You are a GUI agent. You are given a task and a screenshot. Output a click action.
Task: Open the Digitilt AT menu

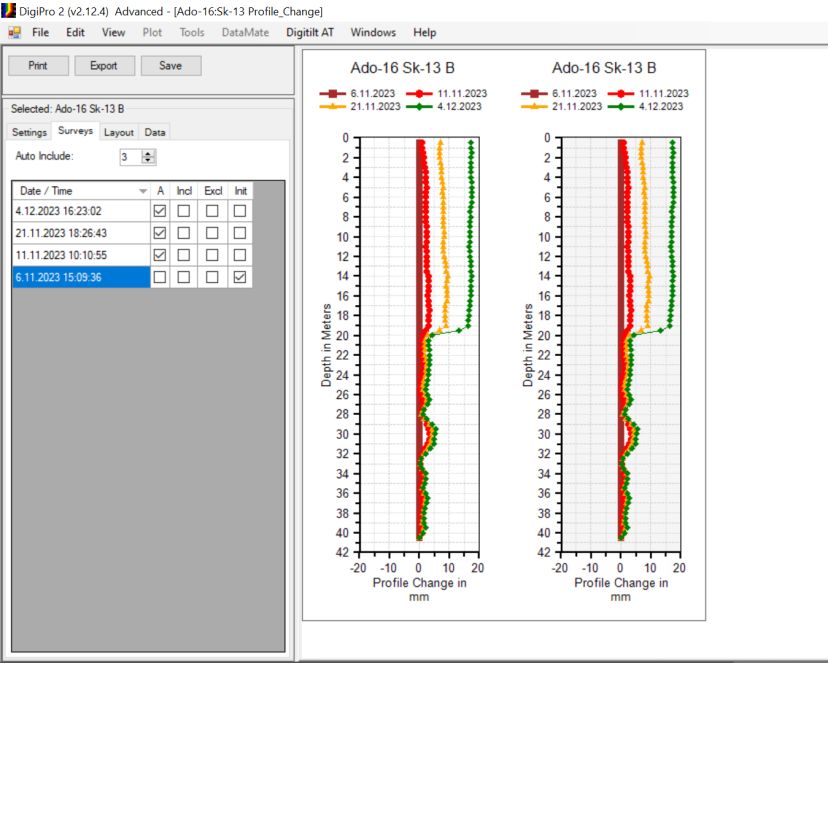[310, 32]
